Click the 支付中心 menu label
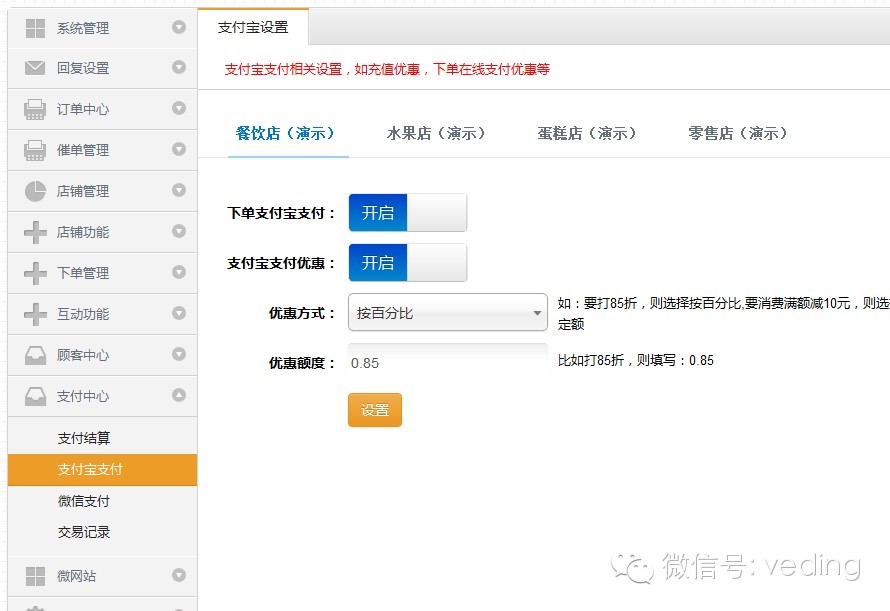Screen dimensions: 890x611 (x=83, y=396)
